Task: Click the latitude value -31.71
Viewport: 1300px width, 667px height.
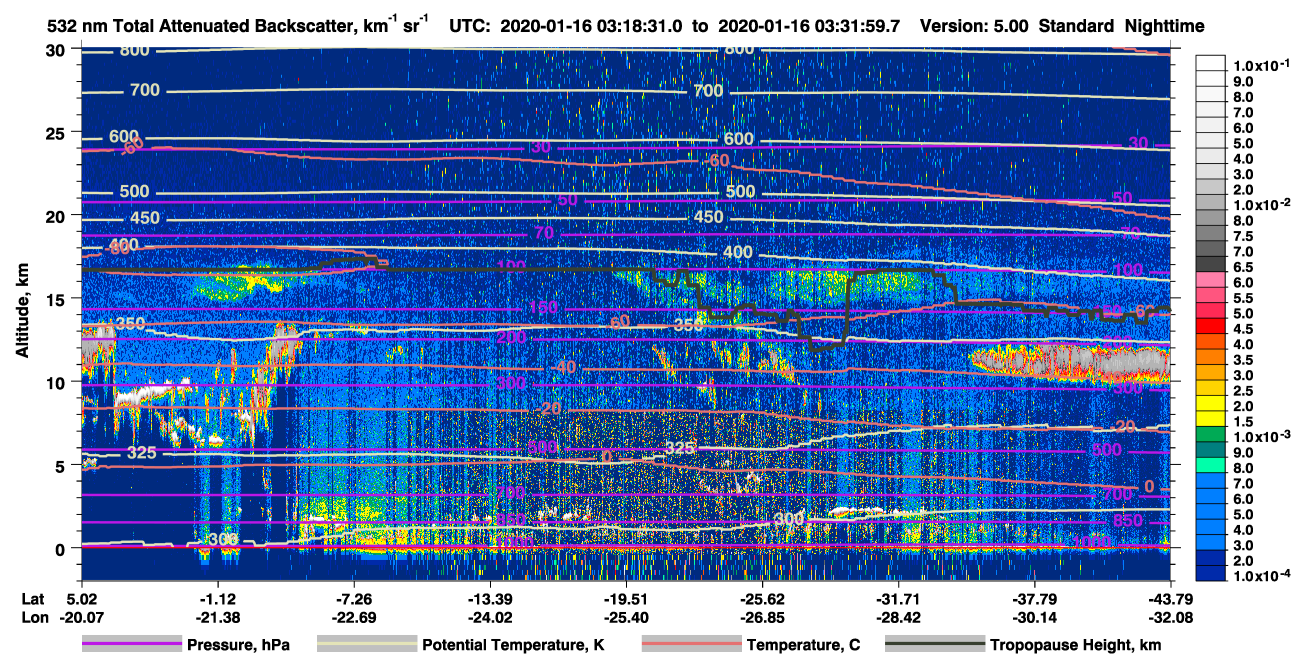Action: 898,598
